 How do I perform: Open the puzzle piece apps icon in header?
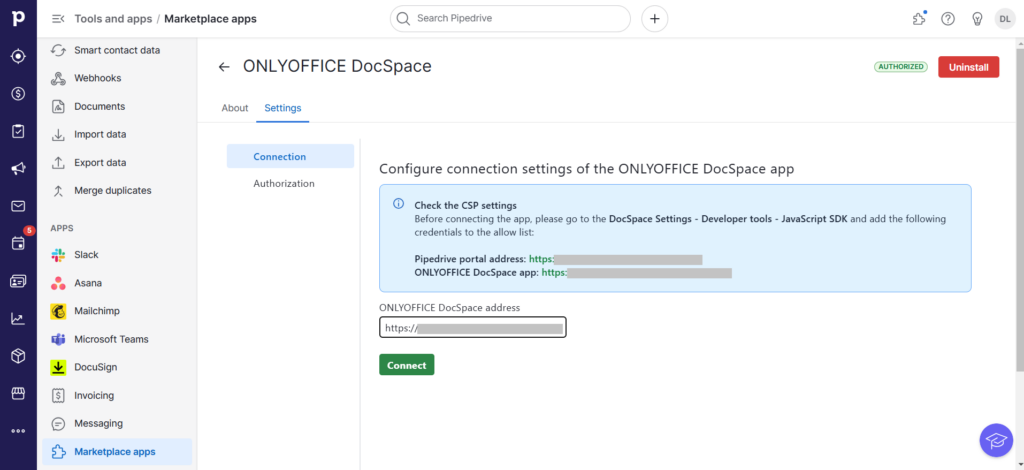[919, 19]
